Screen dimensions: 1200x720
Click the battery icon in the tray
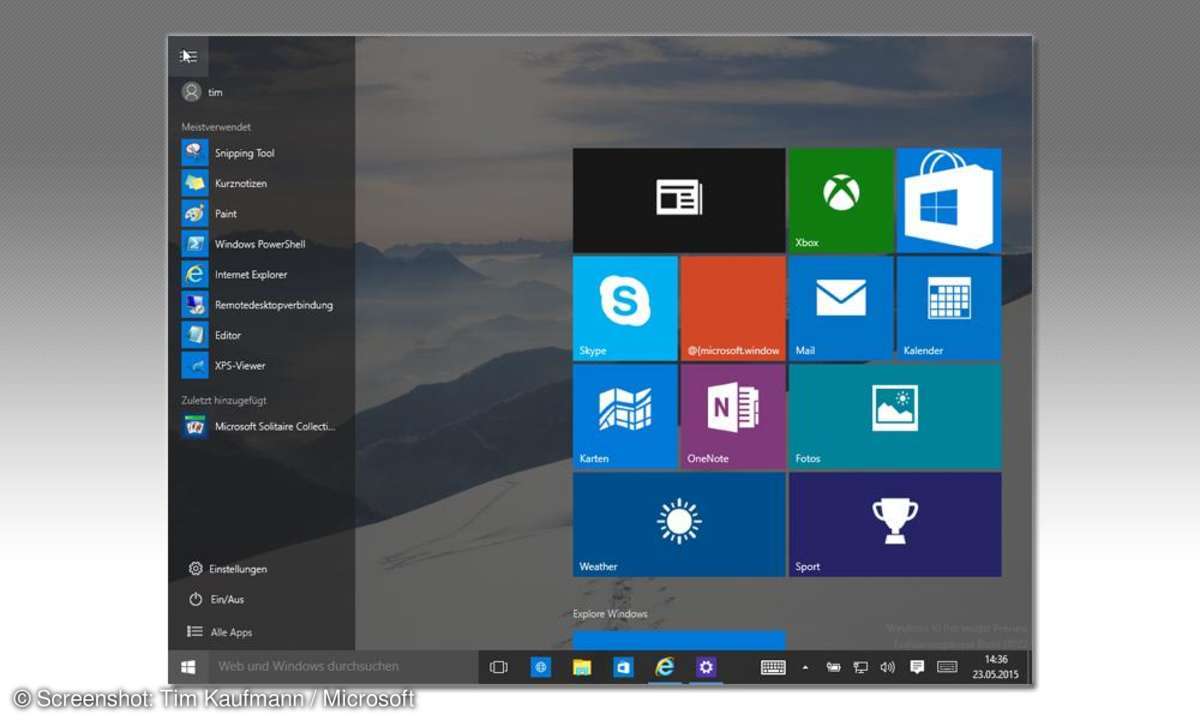coord(833,667)
